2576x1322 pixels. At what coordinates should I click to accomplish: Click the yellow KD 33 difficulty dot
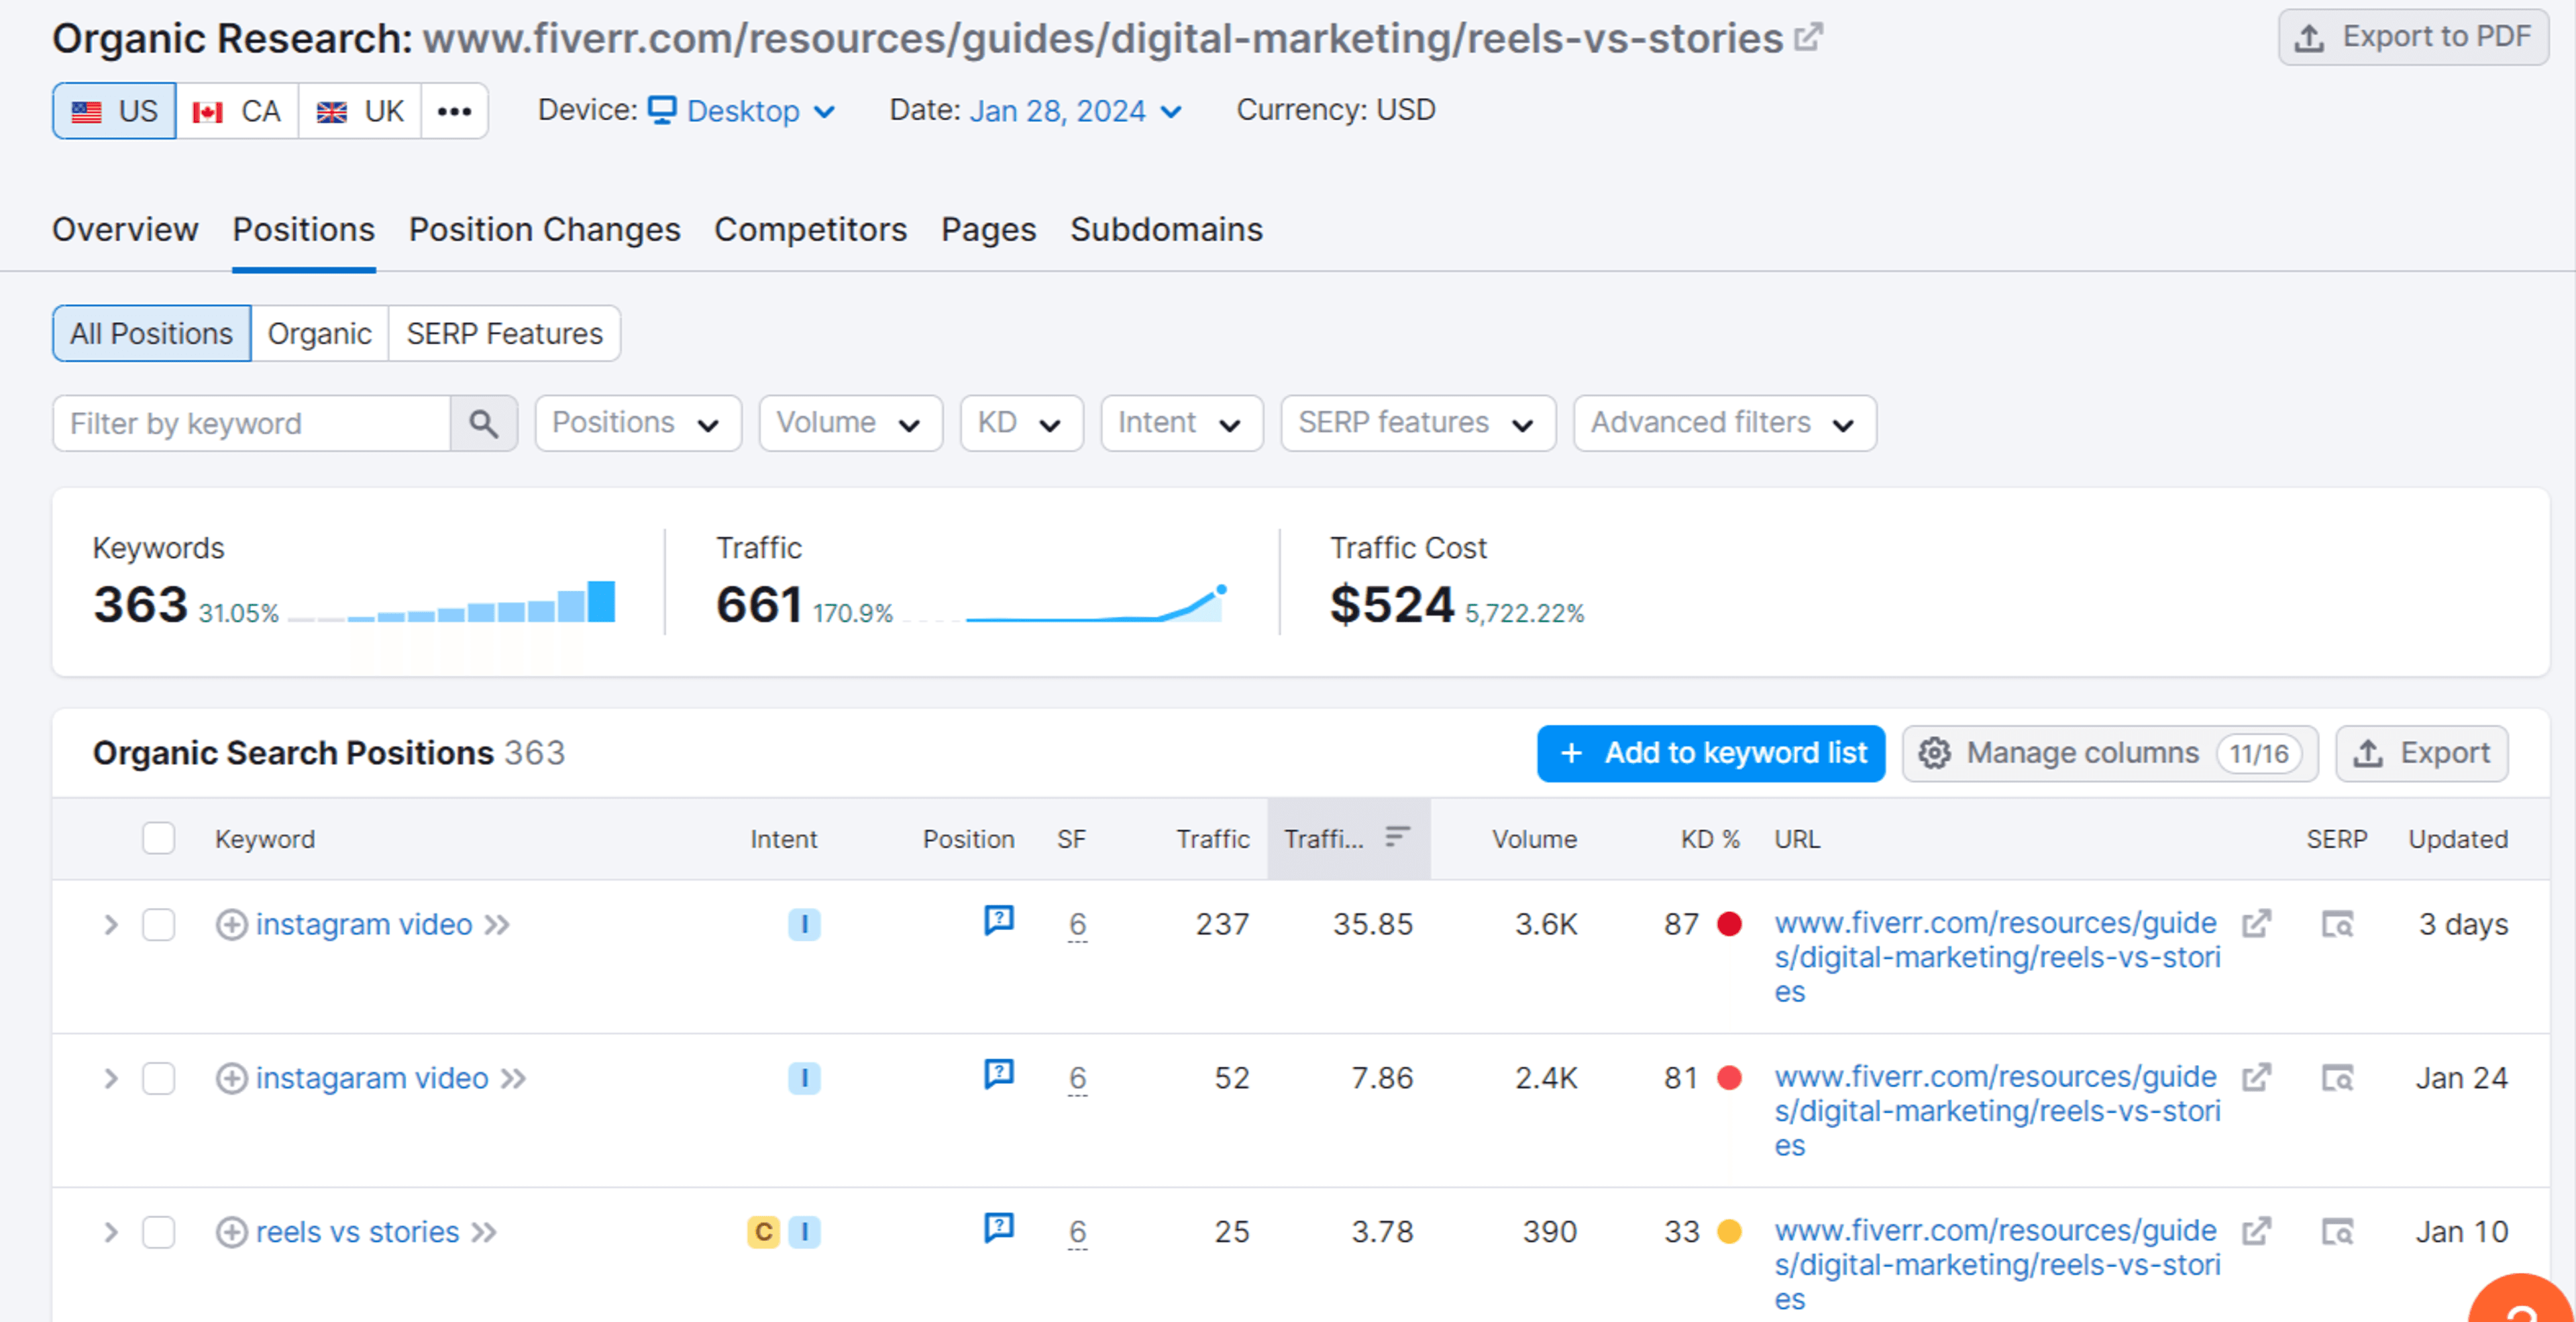point(1729,1232)
